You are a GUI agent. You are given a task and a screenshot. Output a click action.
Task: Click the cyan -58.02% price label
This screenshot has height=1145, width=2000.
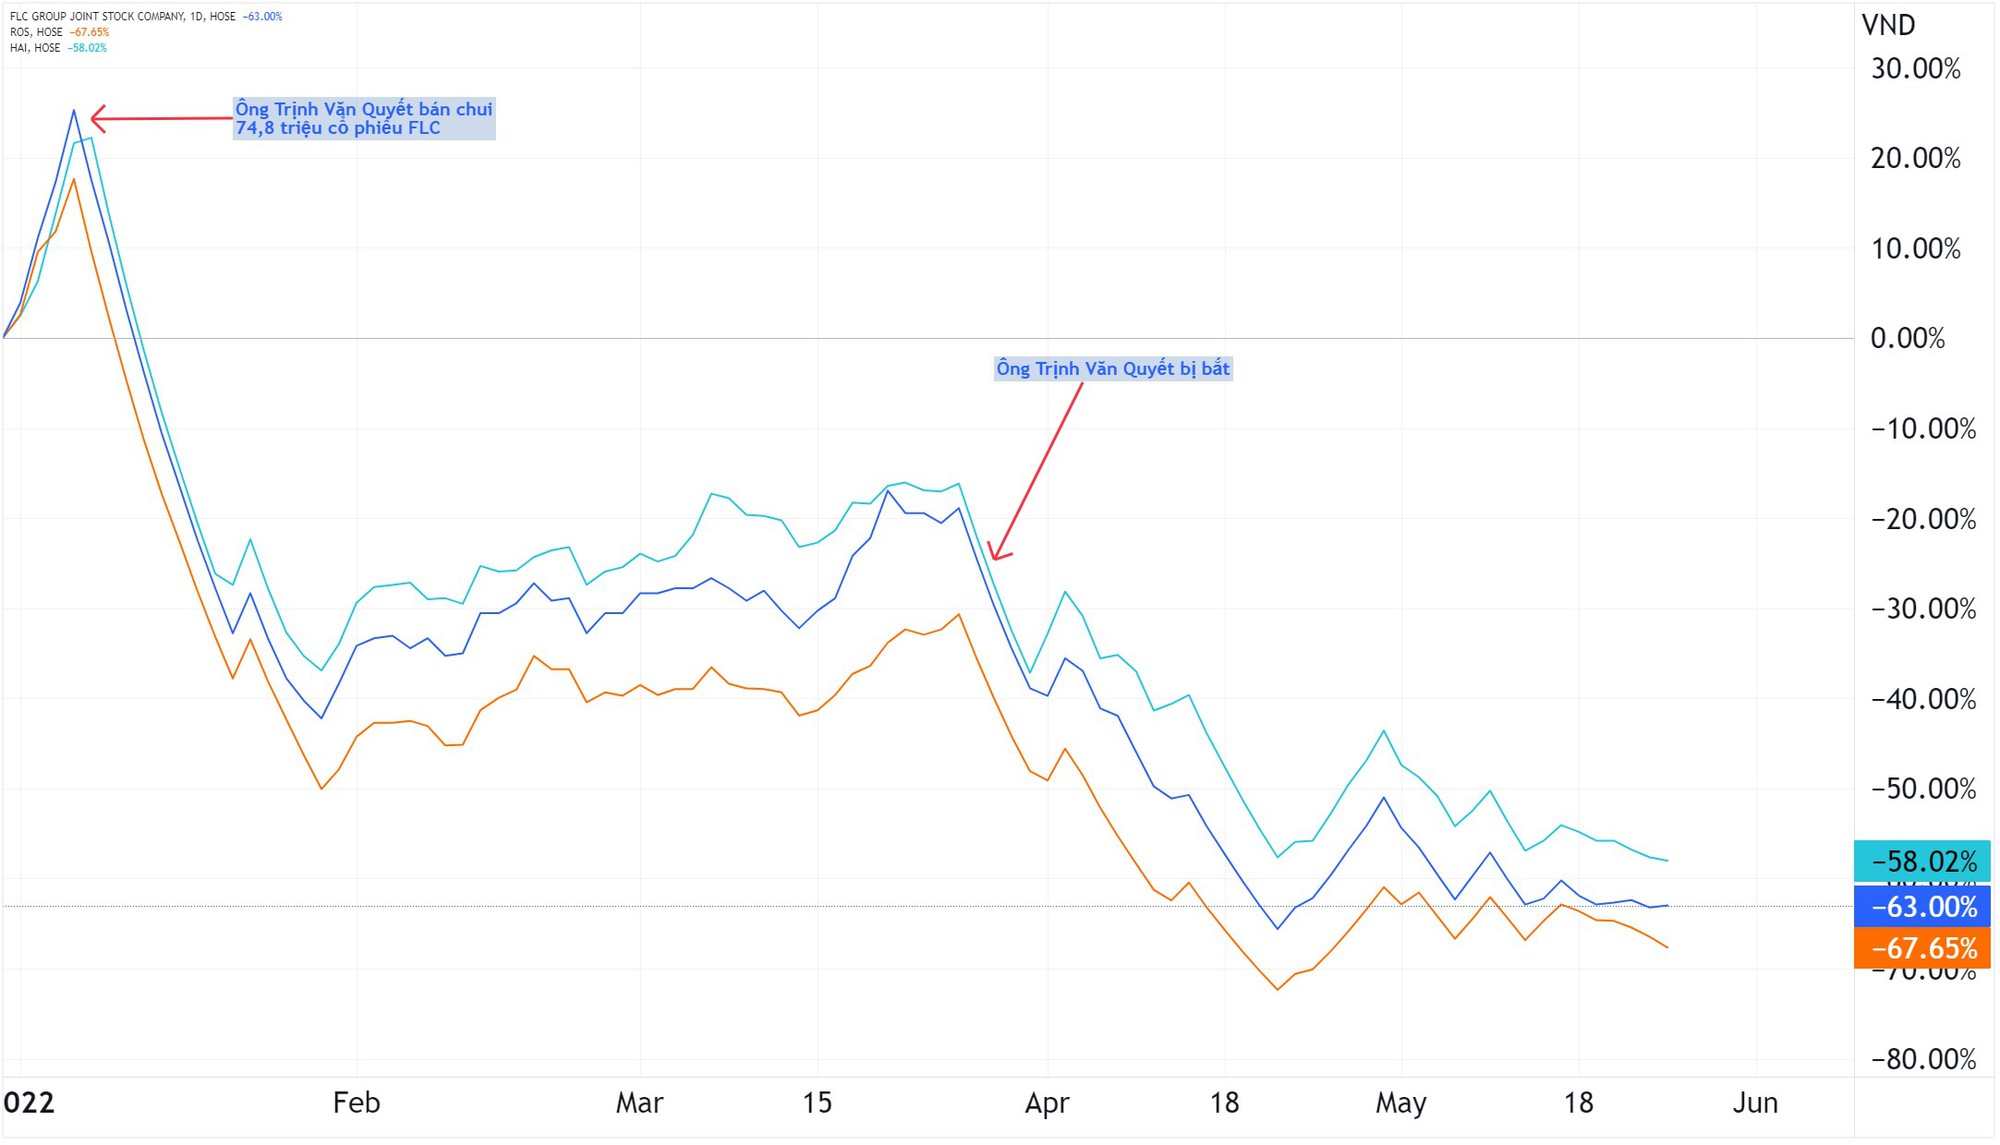[x=1924, y=863]
